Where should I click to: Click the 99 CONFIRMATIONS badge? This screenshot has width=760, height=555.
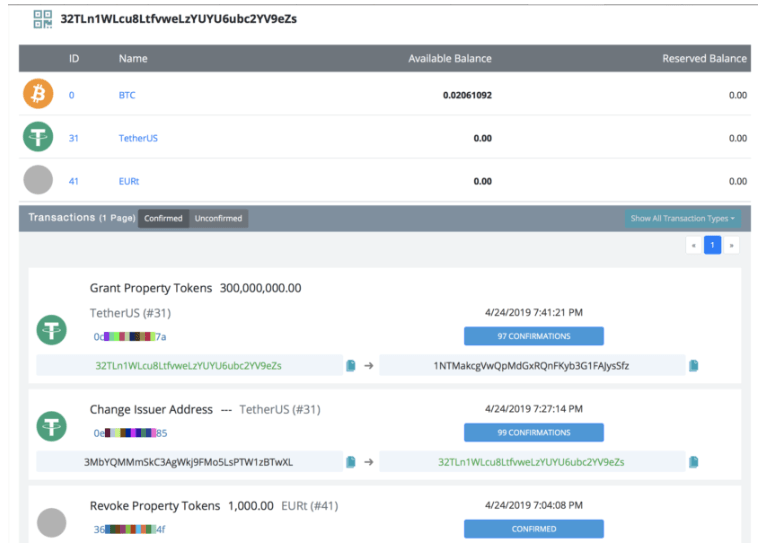tap(534, 432)
